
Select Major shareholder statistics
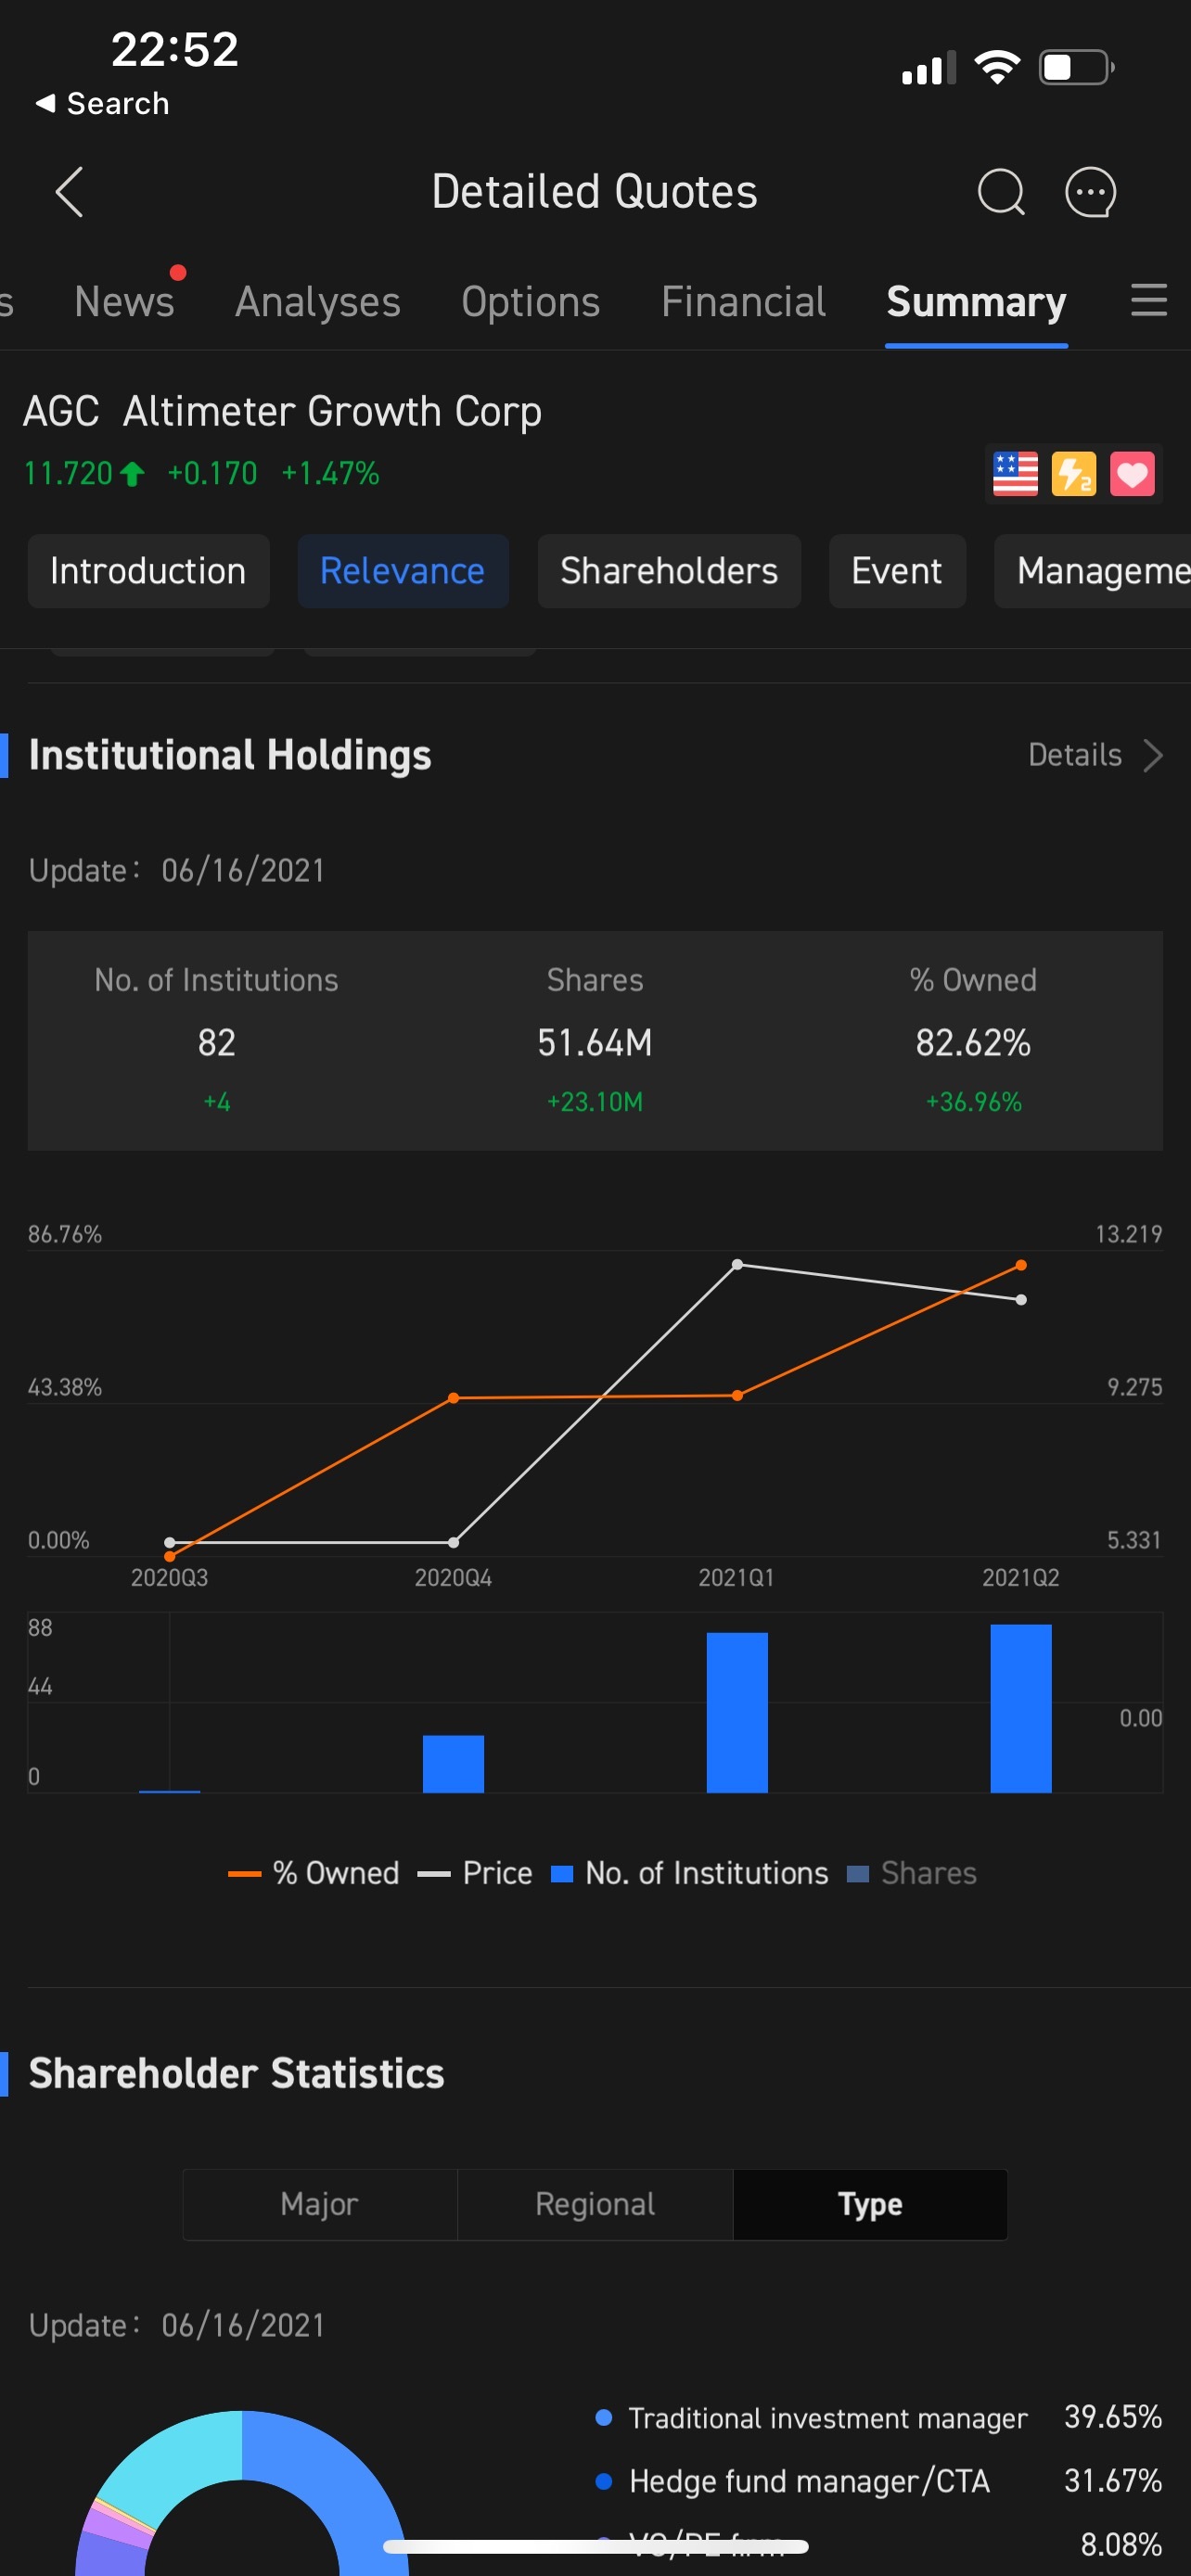pos(320,2204)
